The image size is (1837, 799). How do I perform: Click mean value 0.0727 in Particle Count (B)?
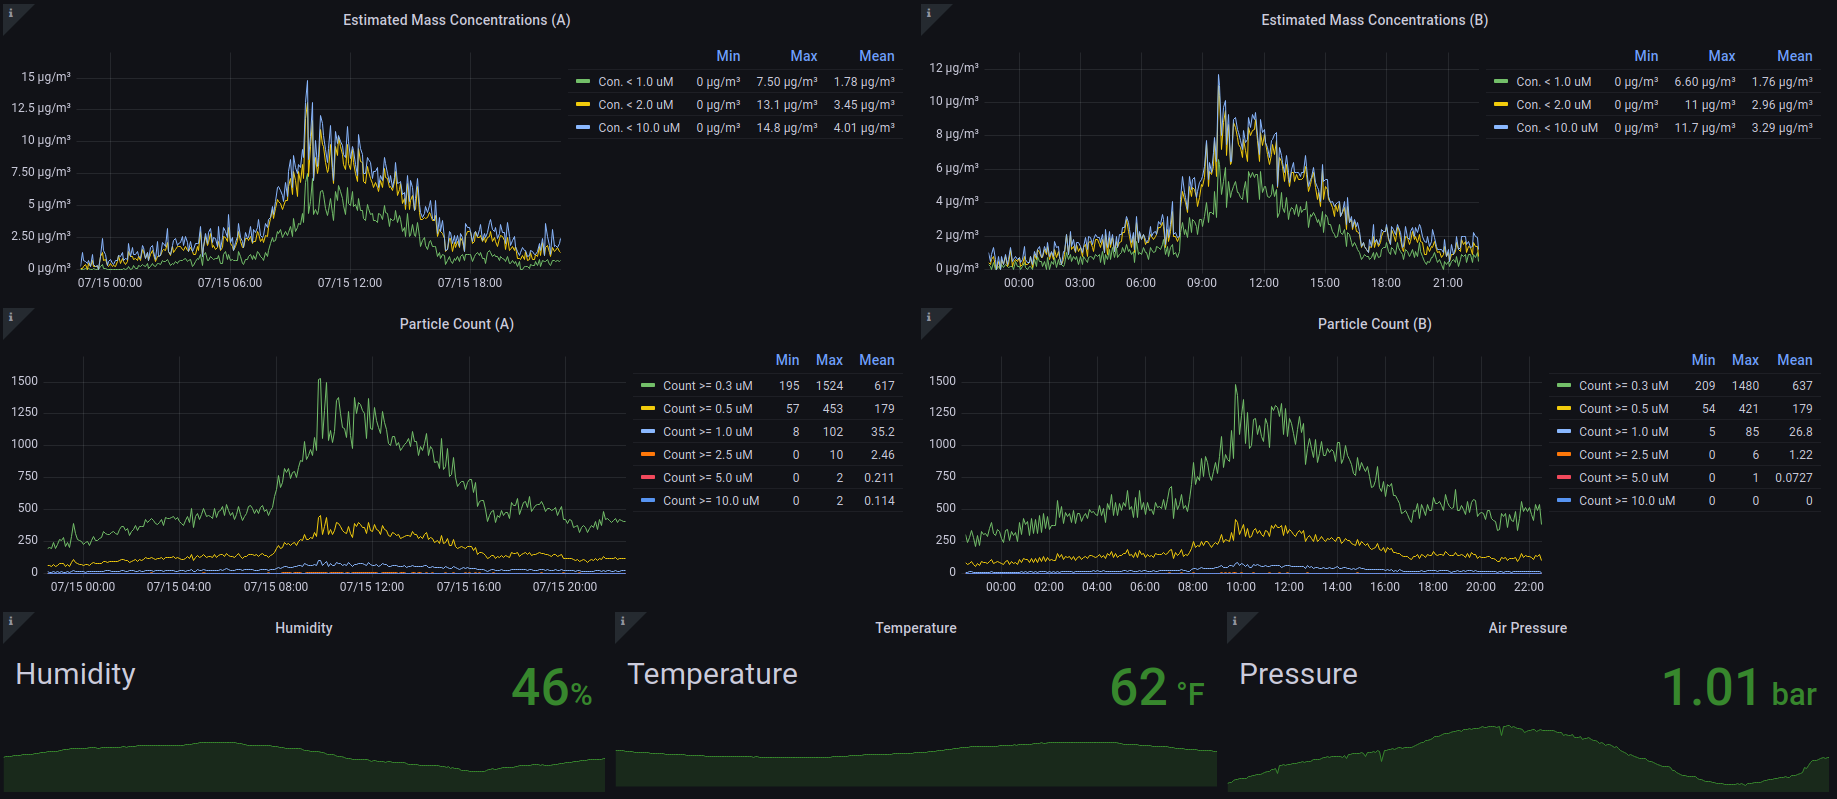click(1794, 478)
